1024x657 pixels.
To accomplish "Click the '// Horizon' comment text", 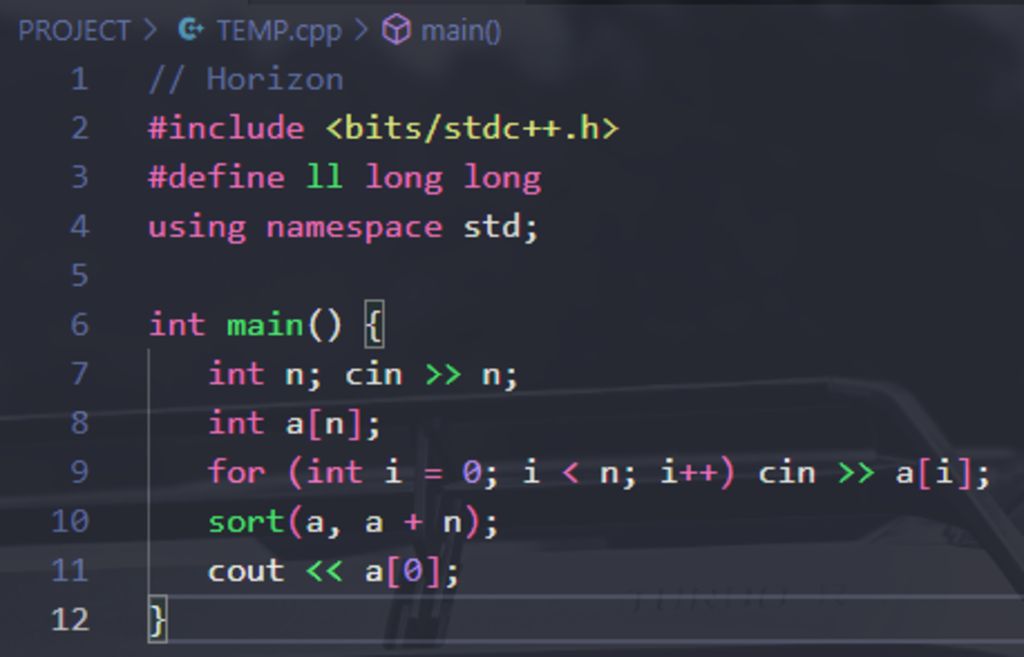I will coord(246,80).
